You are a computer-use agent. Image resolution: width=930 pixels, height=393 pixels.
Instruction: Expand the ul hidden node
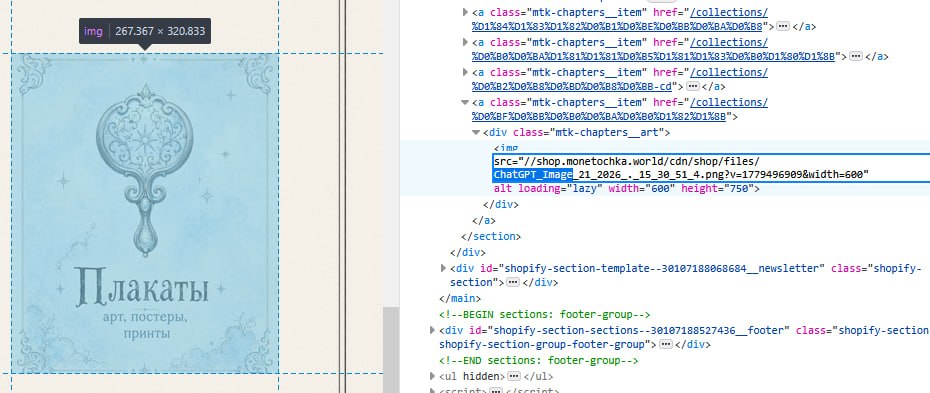click(x=432, y=376)
